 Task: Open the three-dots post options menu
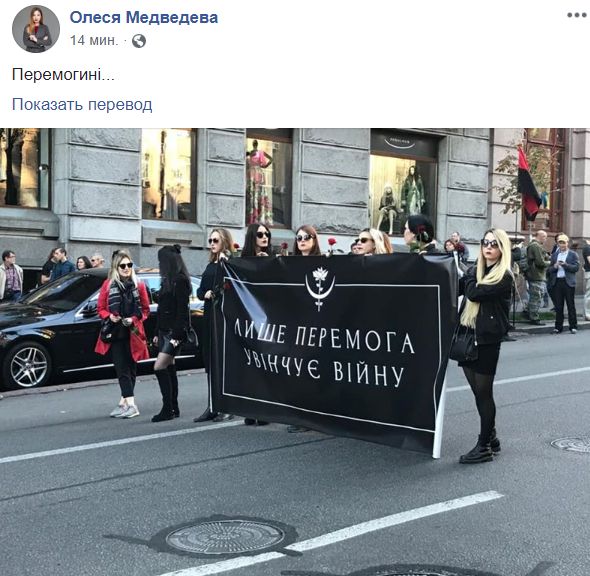(576, 15)
